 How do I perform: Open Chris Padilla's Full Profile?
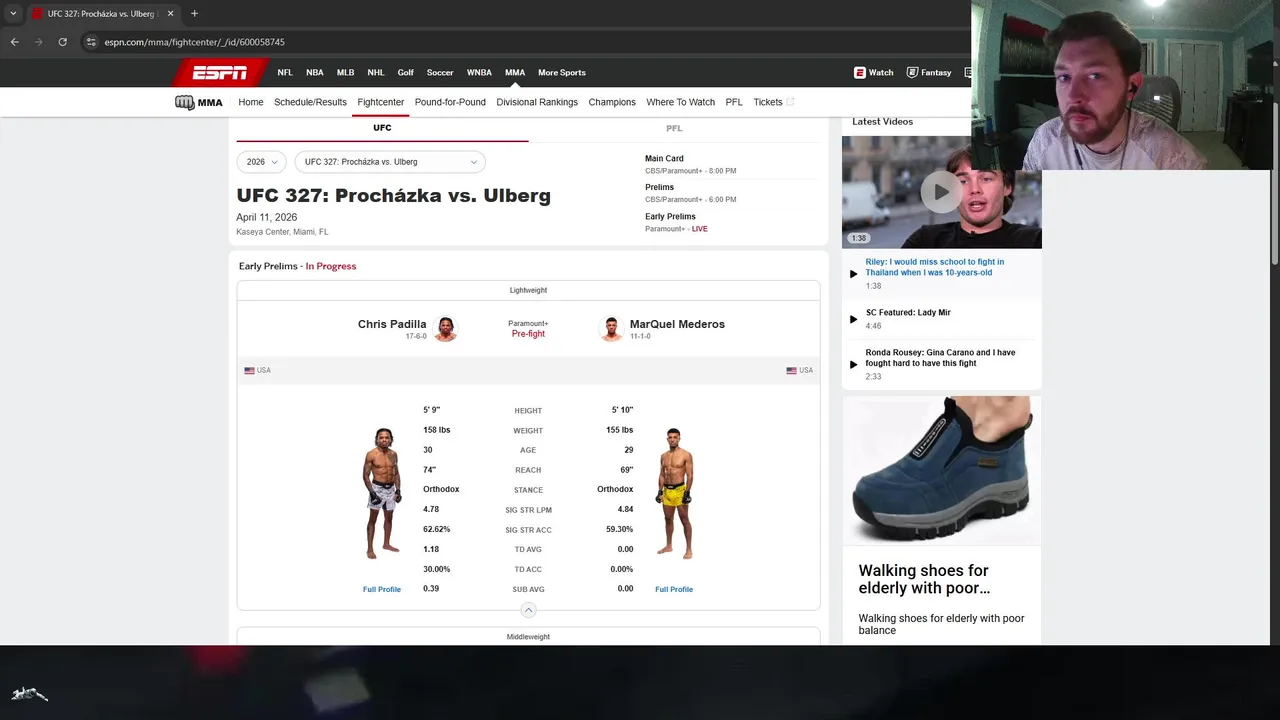coord(382,589)
